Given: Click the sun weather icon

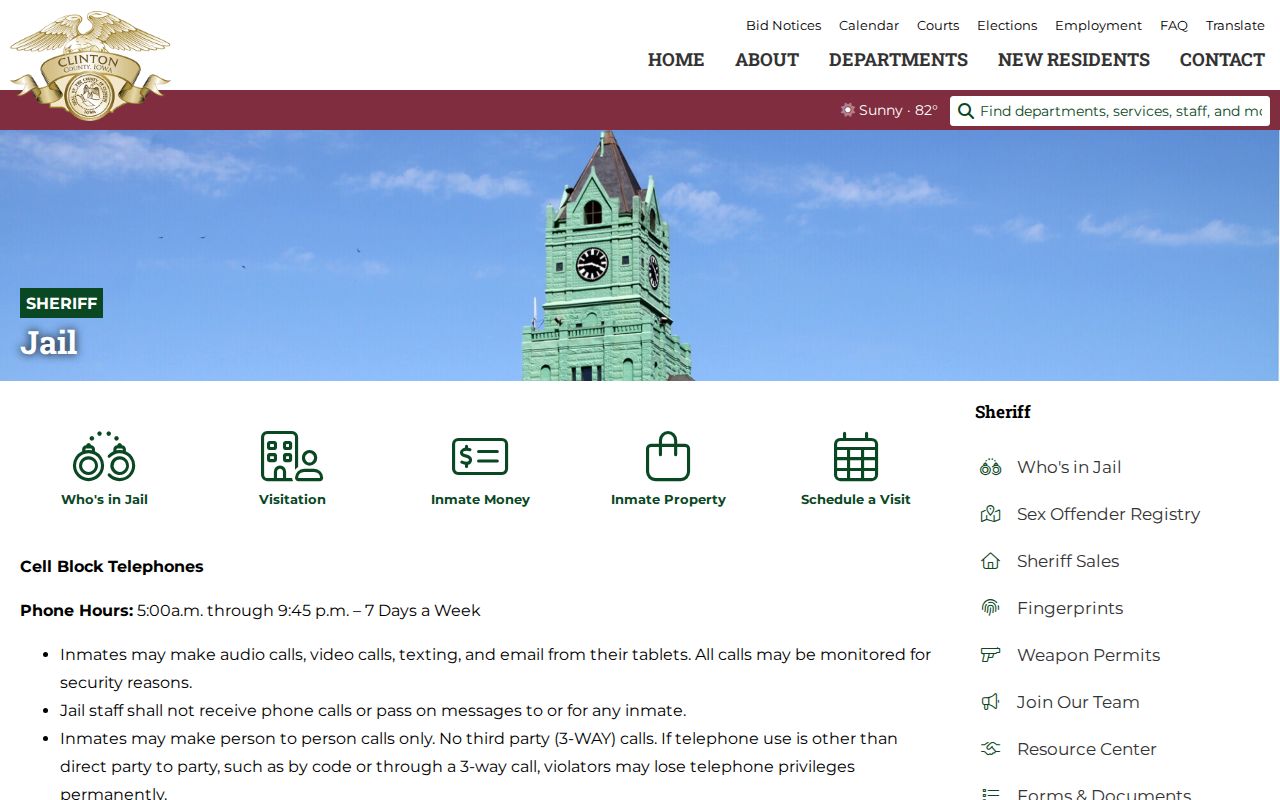Looking at the screenshot, I should coord(848,110).
